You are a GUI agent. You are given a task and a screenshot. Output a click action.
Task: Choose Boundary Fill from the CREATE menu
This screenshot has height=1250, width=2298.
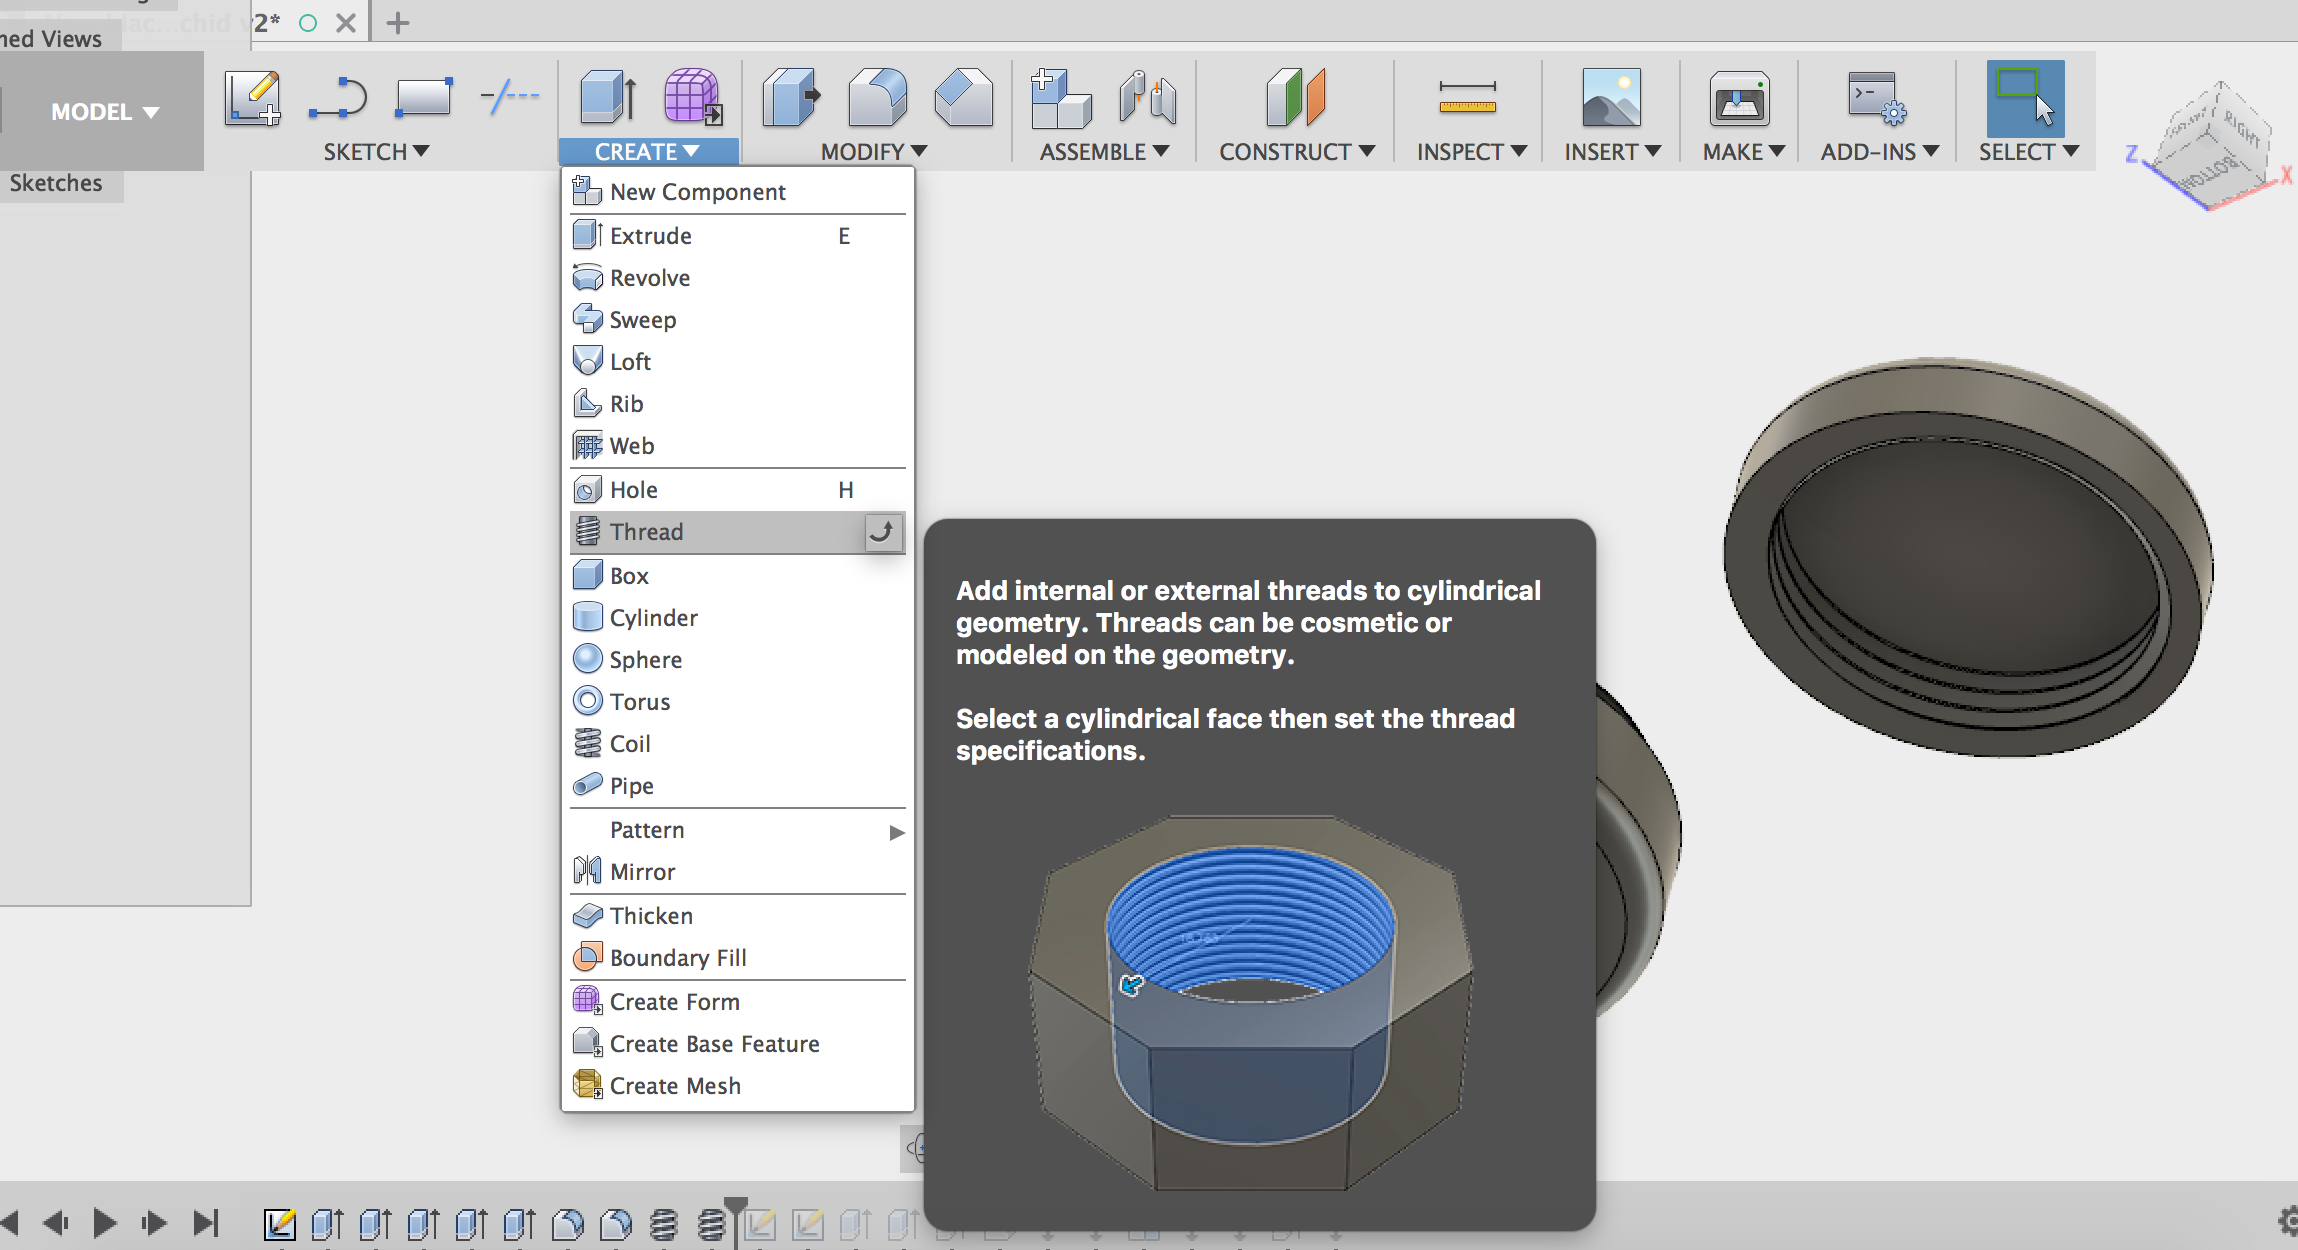tap(738, 958)
